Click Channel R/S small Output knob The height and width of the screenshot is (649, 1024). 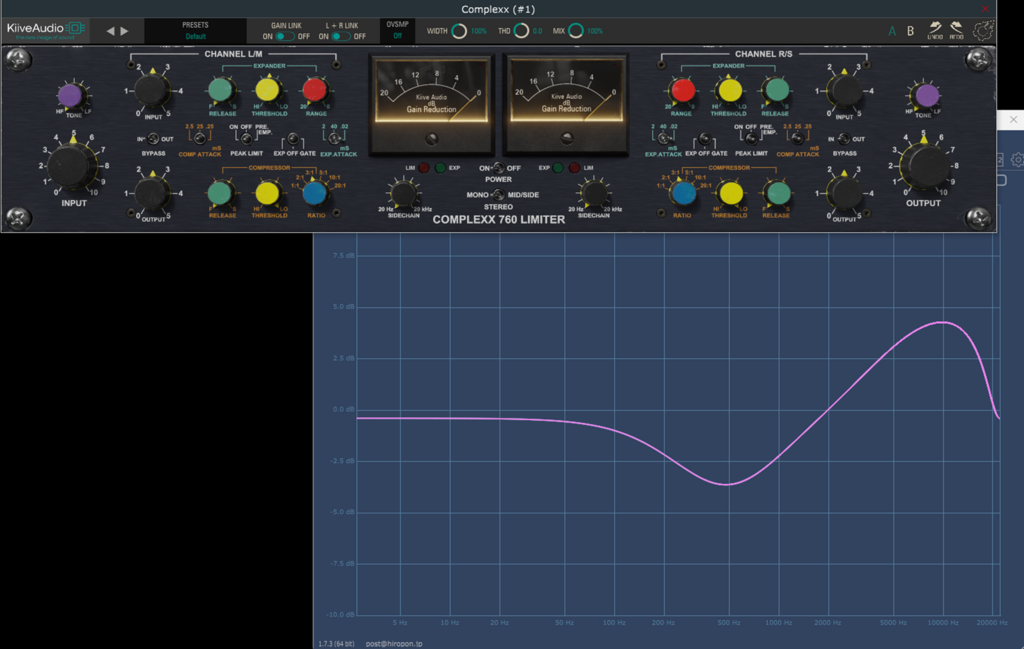(x=844, y=193)
